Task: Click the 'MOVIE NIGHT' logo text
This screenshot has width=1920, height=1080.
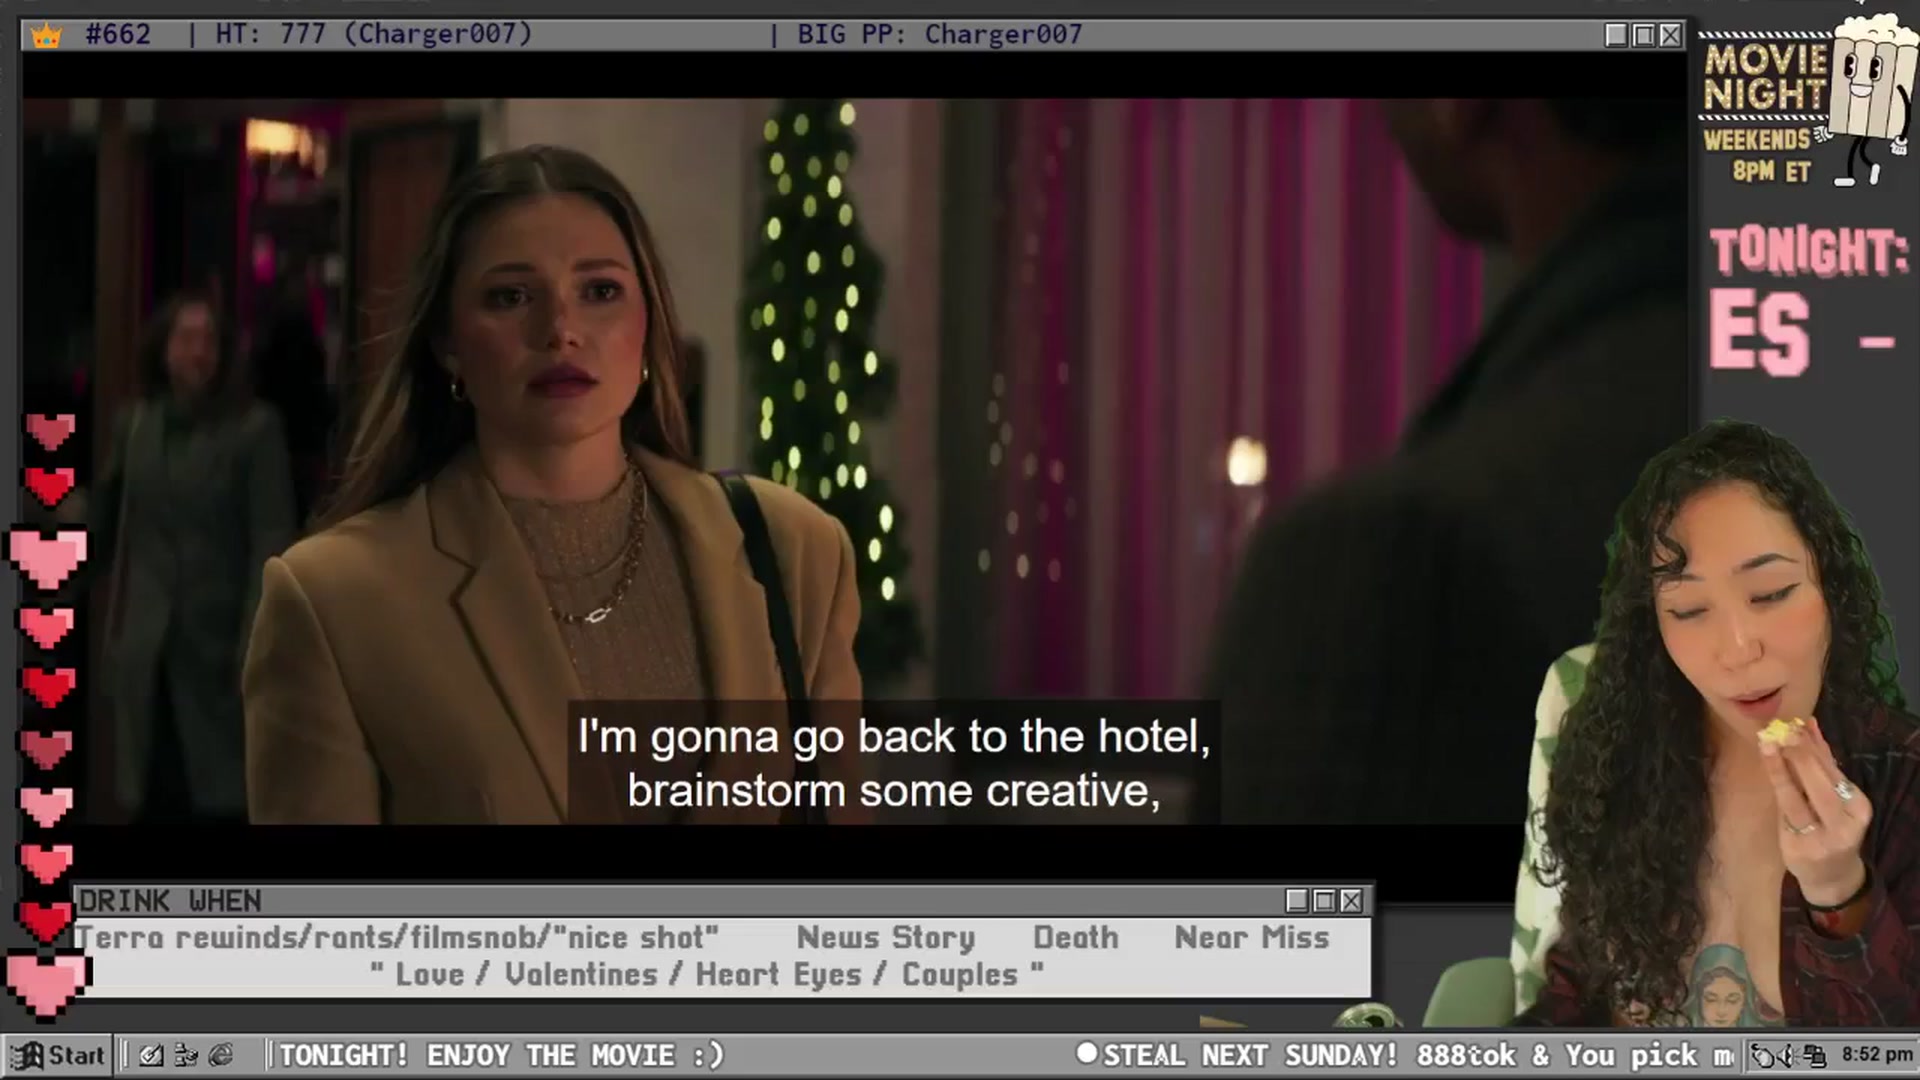Action: click(1766, 77)
